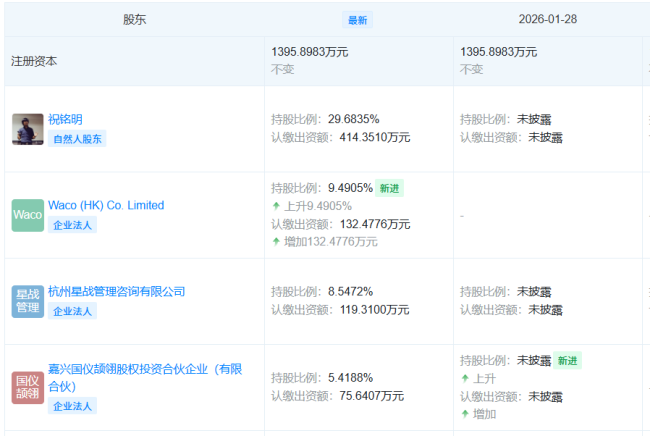Click the 注册资本 row label
The width and height of the screenshot is (650, 436).
(34, 61)
